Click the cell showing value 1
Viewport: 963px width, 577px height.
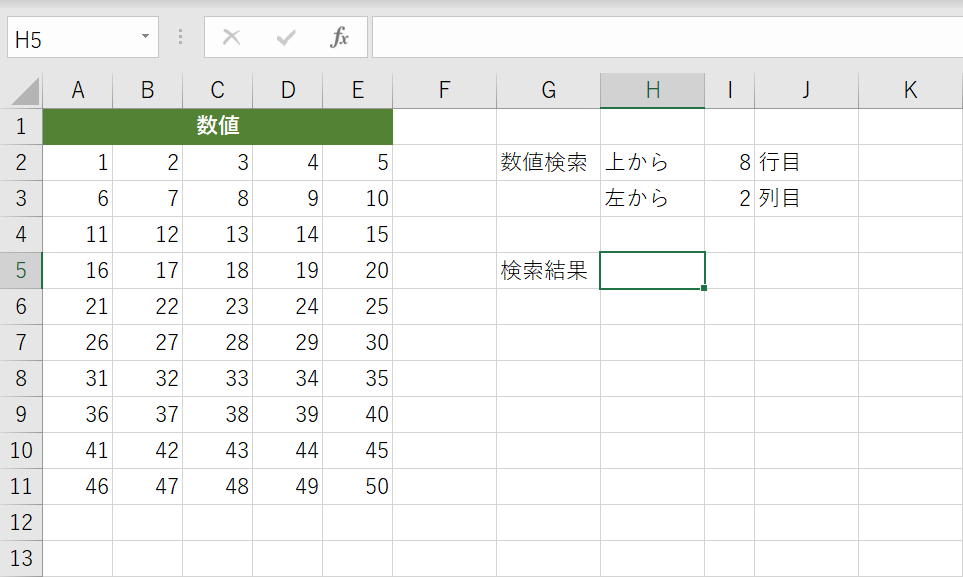78,162
